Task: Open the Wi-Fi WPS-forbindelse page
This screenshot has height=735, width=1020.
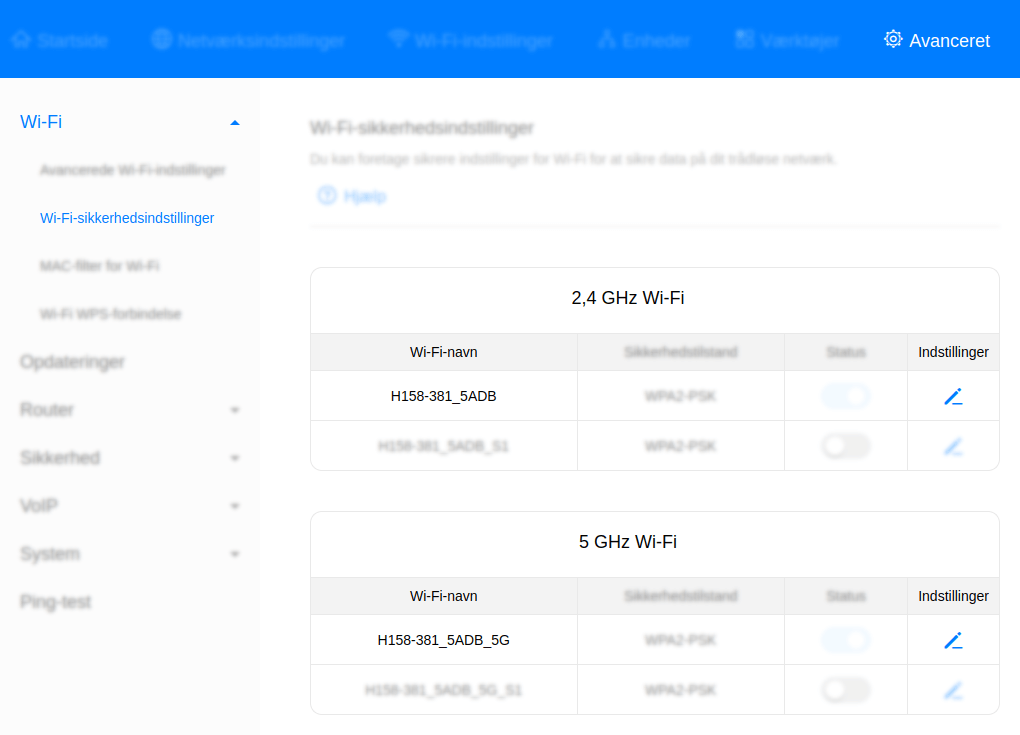Action: [110, 314]
